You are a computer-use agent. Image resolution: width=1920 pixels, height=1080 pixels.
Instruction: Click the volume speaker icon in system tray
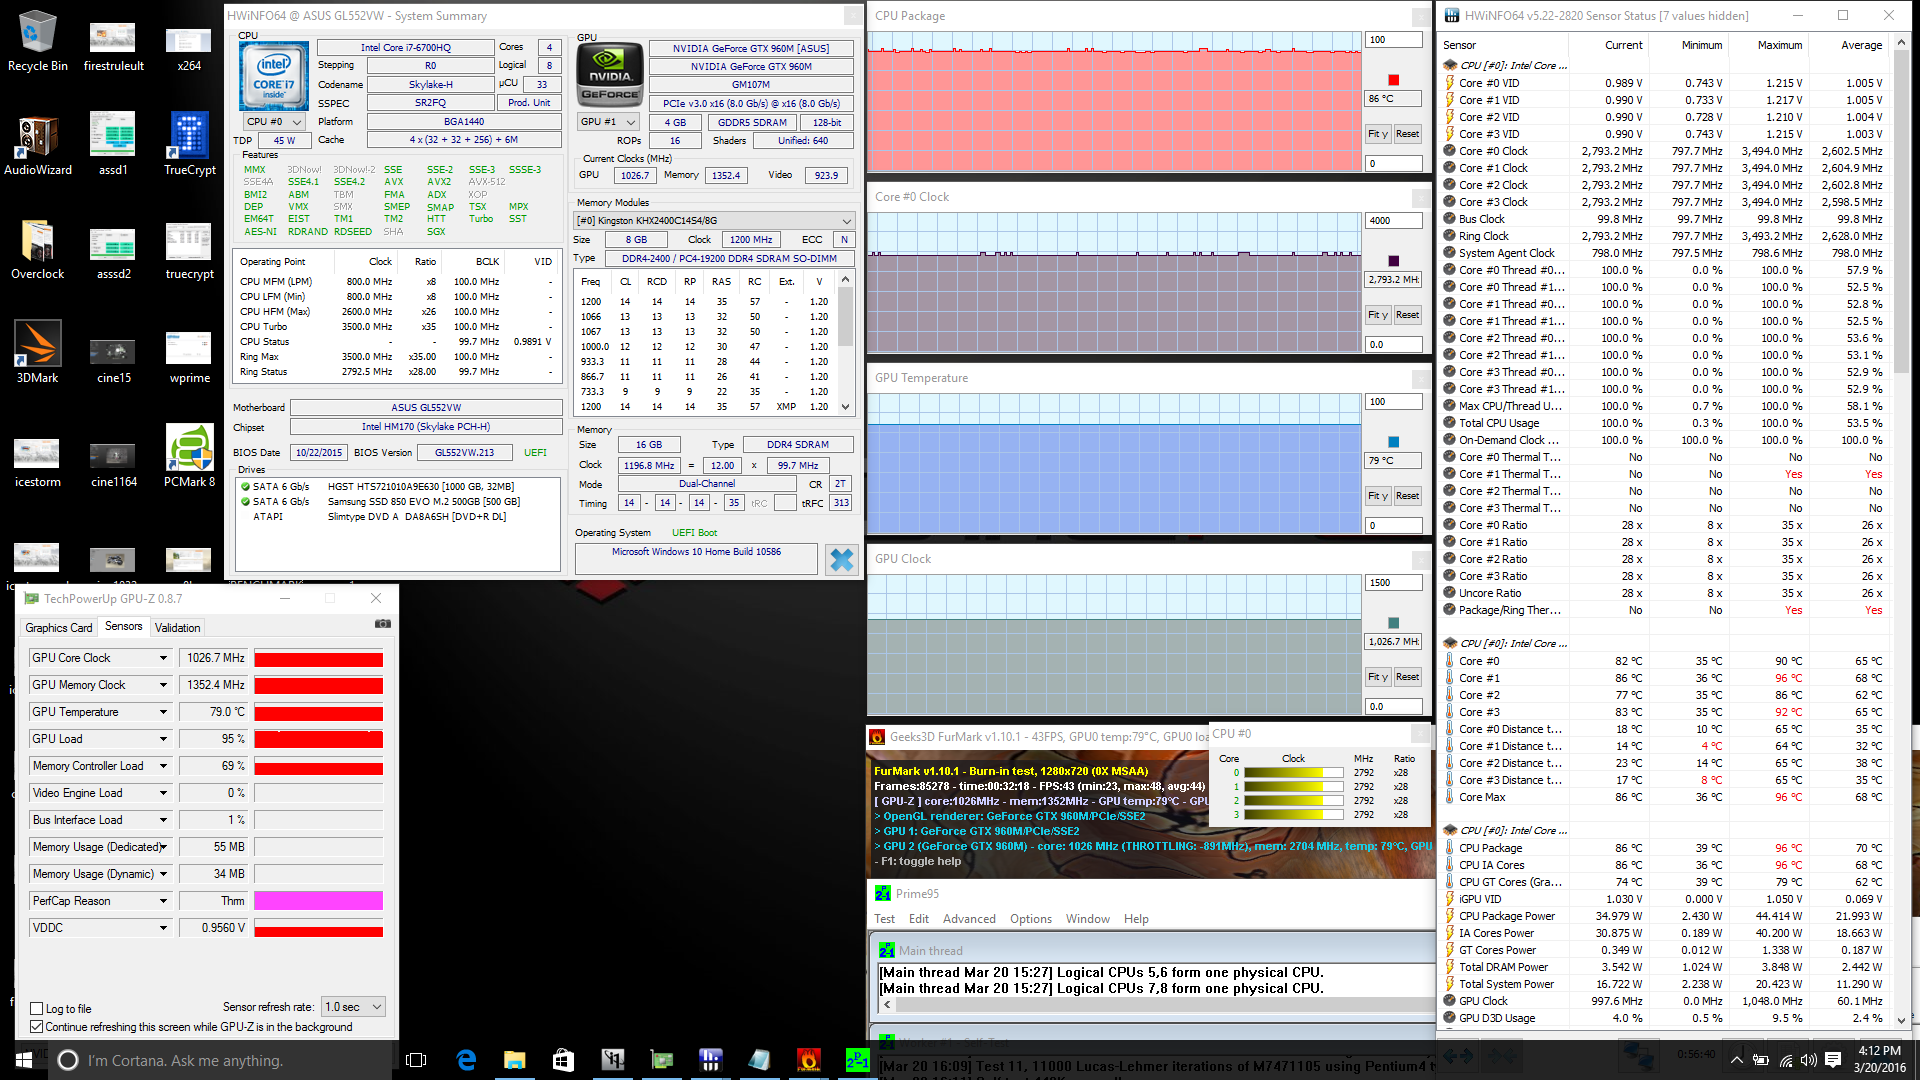1808,1060
